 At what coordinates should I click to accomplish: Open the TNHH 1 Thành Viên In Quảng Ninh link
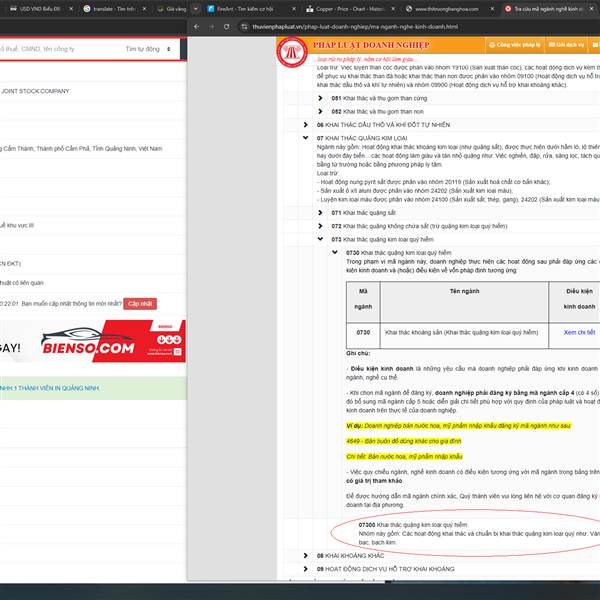click(49, 388)
